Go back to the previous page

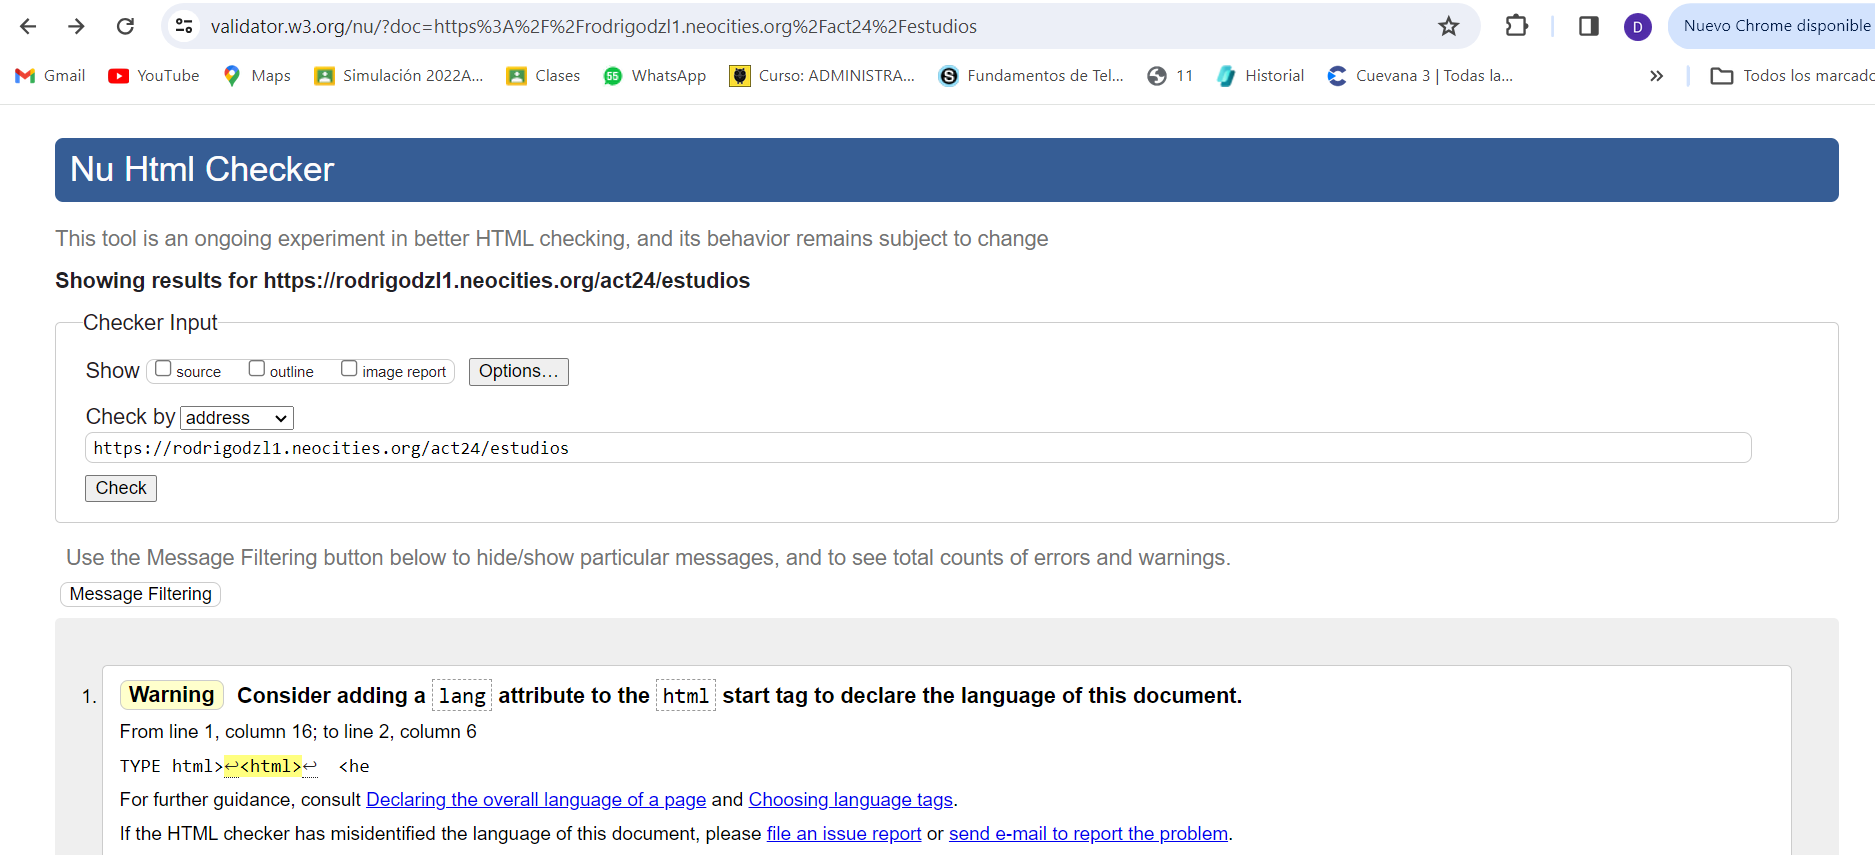click(28, 26)
